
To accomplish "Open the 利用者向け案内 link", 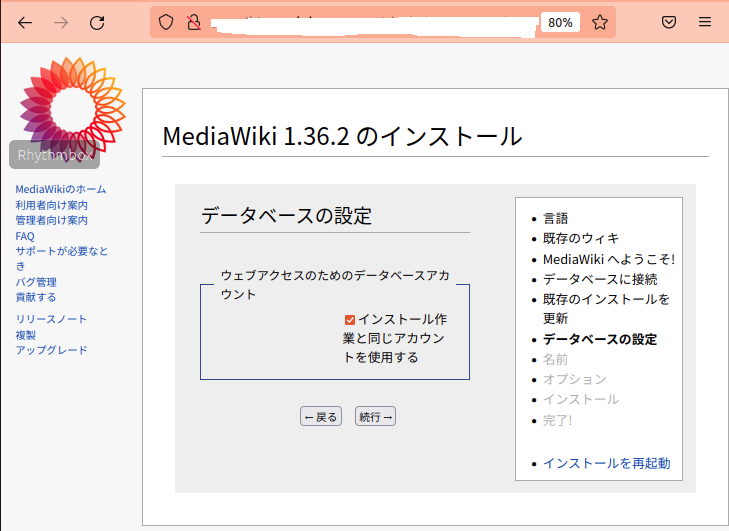I will [x=51, y=205].
